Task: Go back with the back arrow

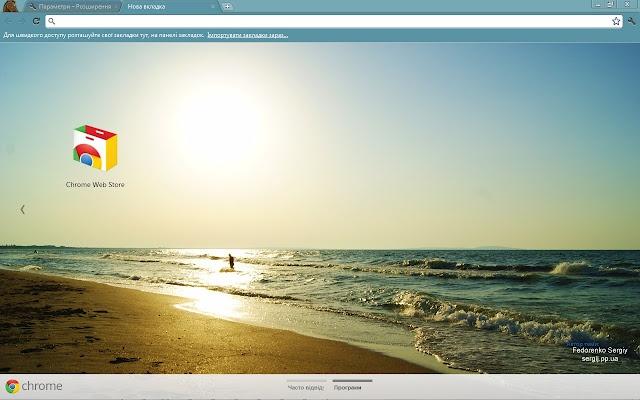Action: tap(9, 21)
